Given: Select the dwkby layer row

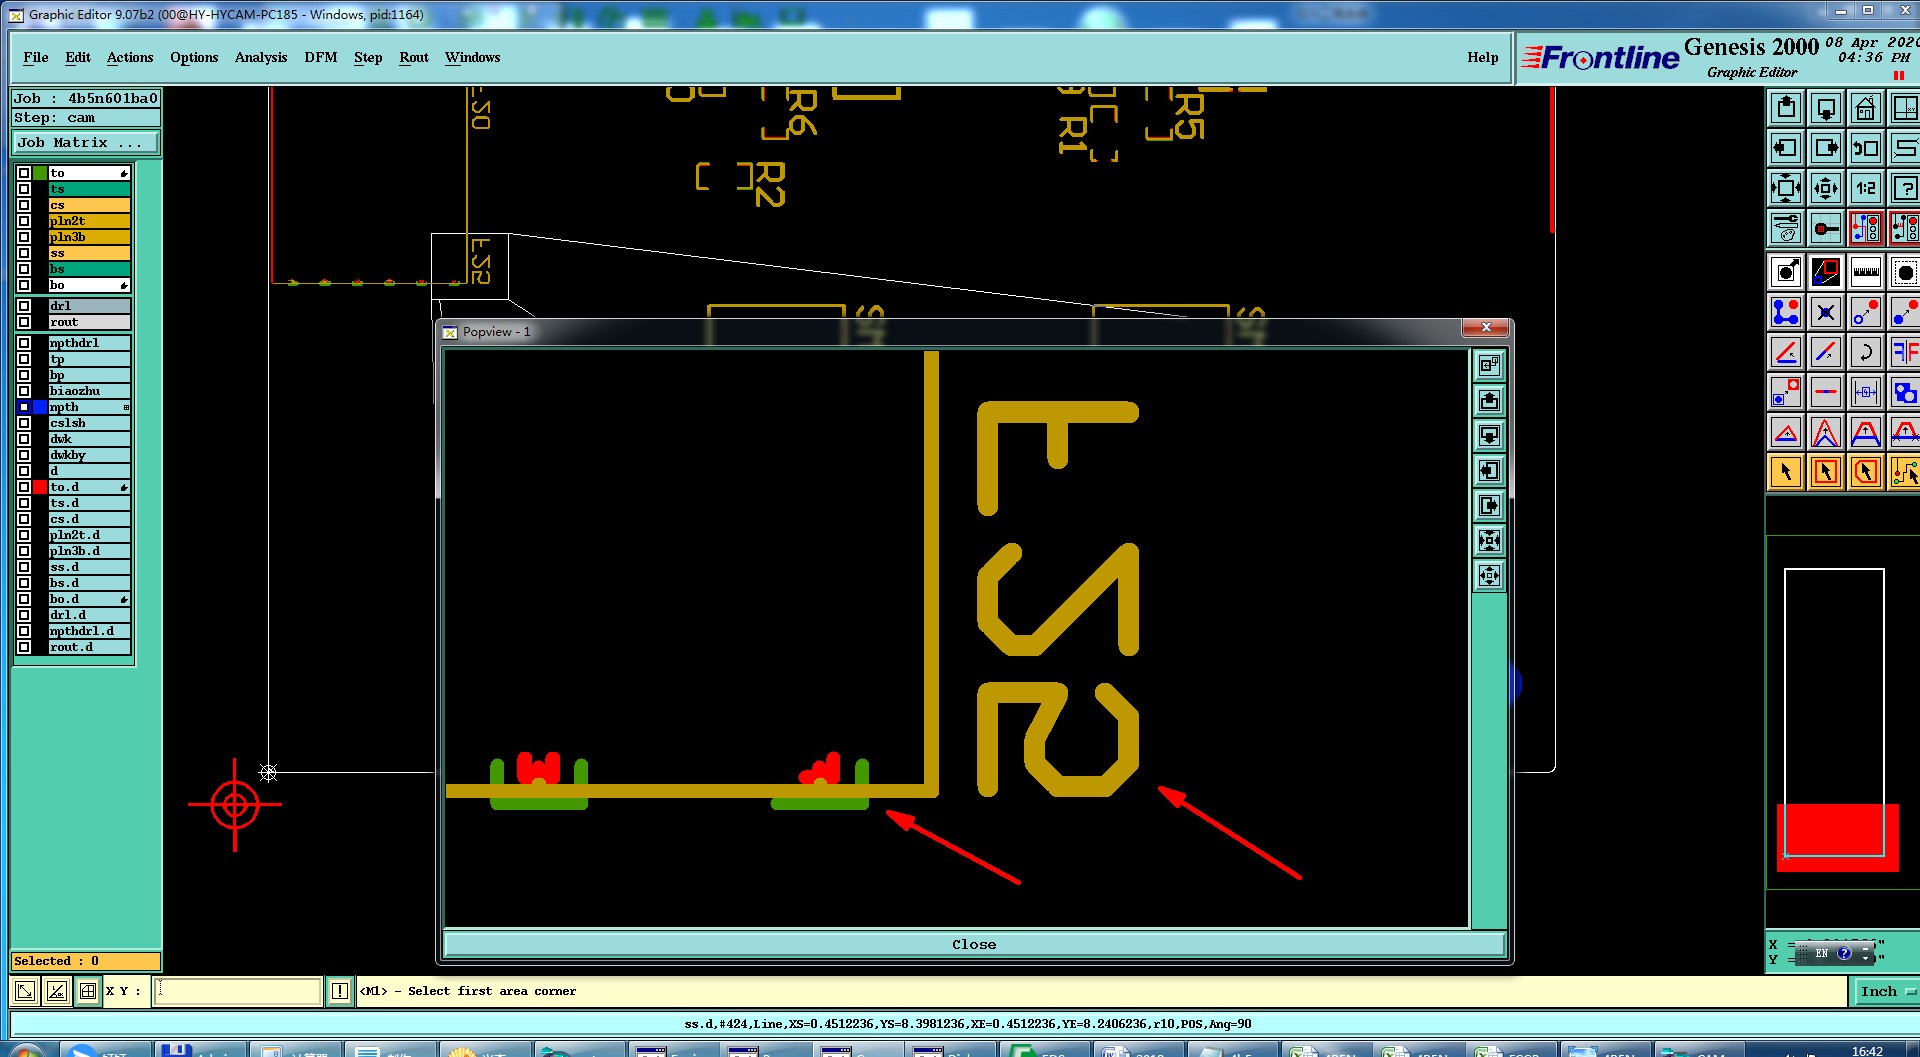Looking at the screenshot, I should (89, 455).
